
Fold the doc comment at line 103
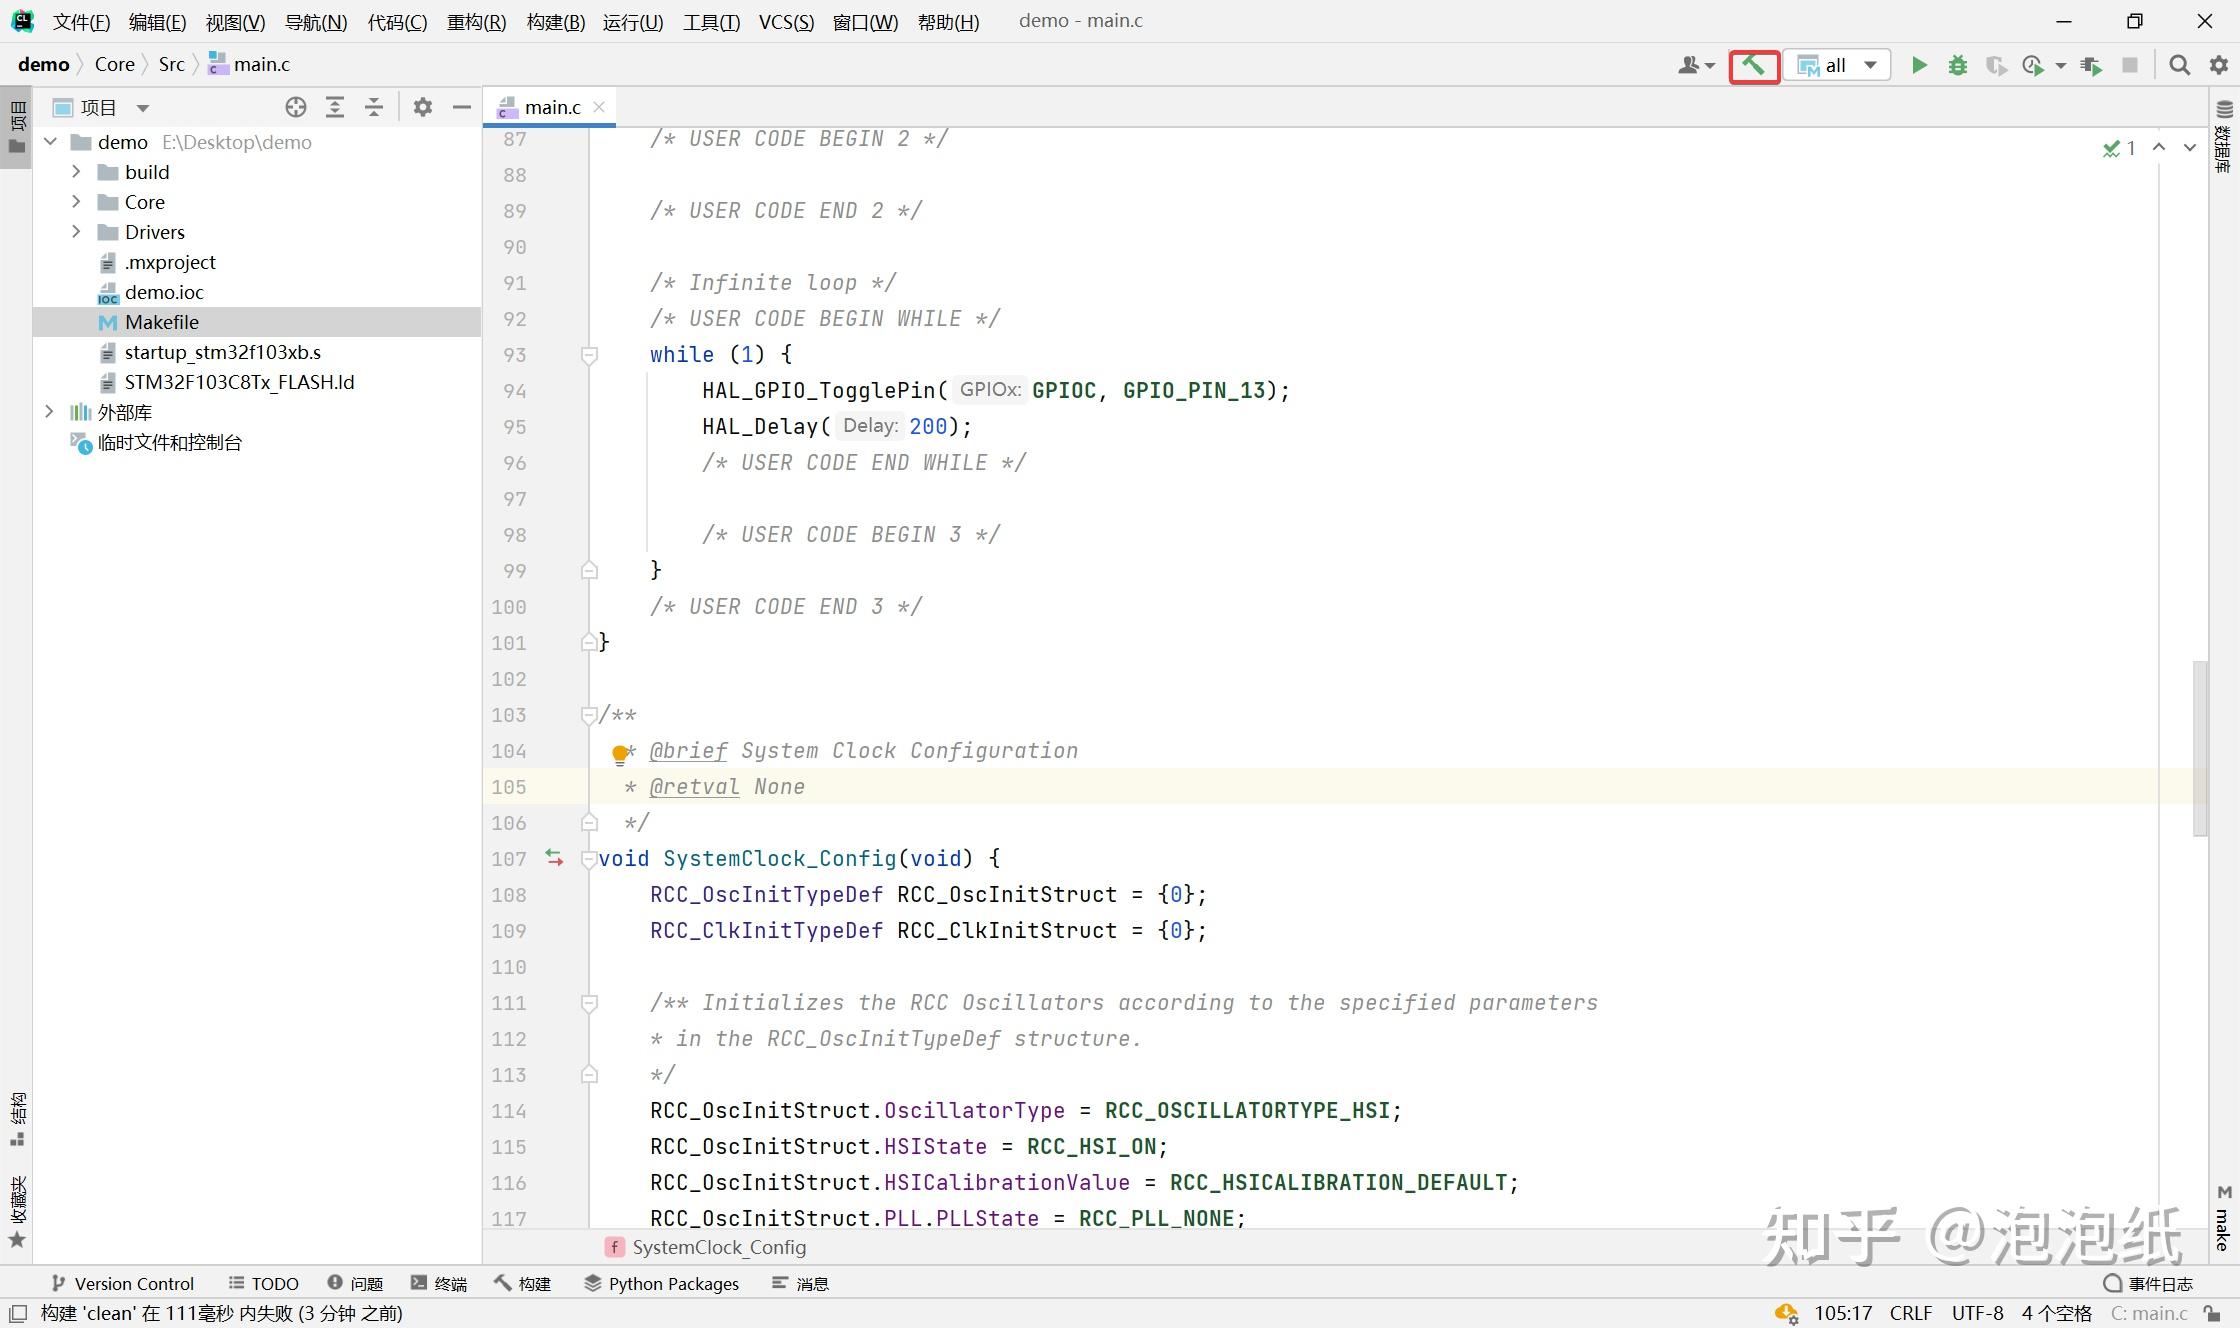tap(589, 715)
